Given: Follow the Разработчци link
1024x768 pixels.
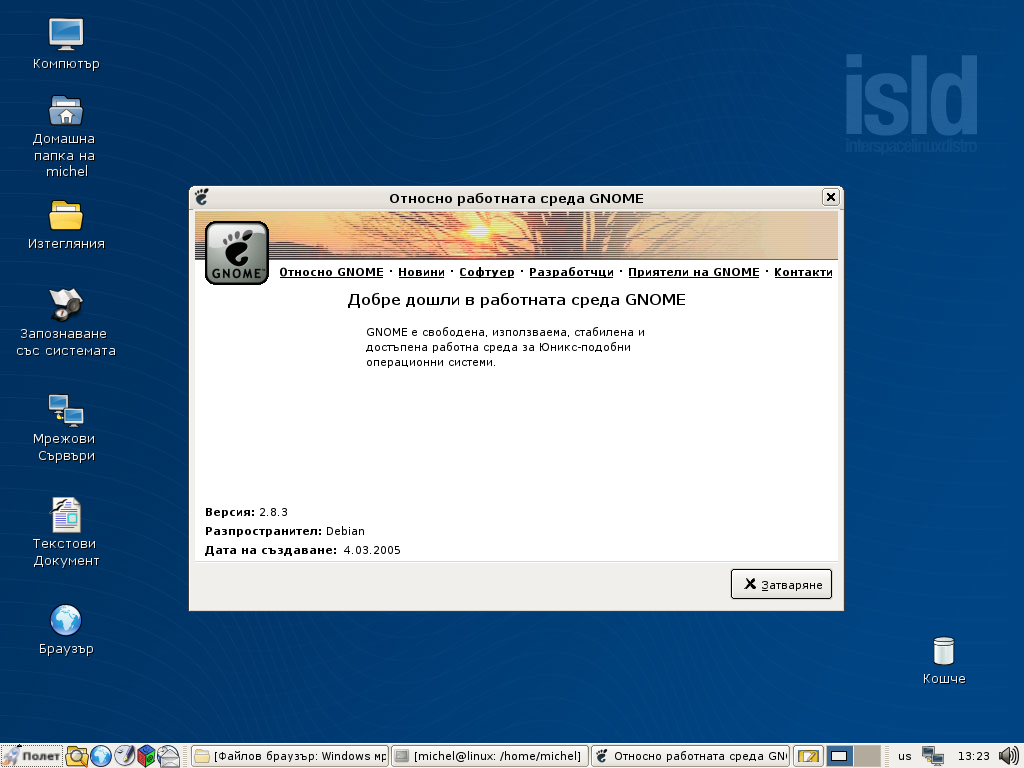Looking at the screenshot, I should click(x=571, y=272).
